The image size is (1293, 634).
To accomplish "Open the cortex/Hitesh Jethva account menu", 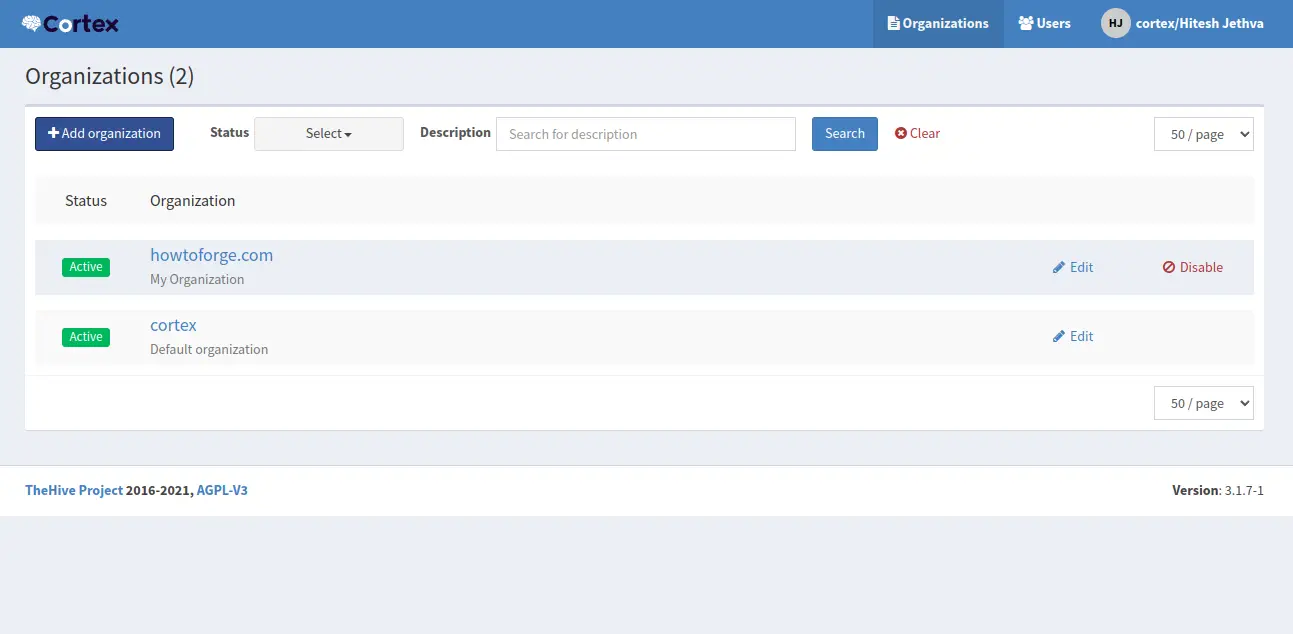I will tap(1182, 23).
